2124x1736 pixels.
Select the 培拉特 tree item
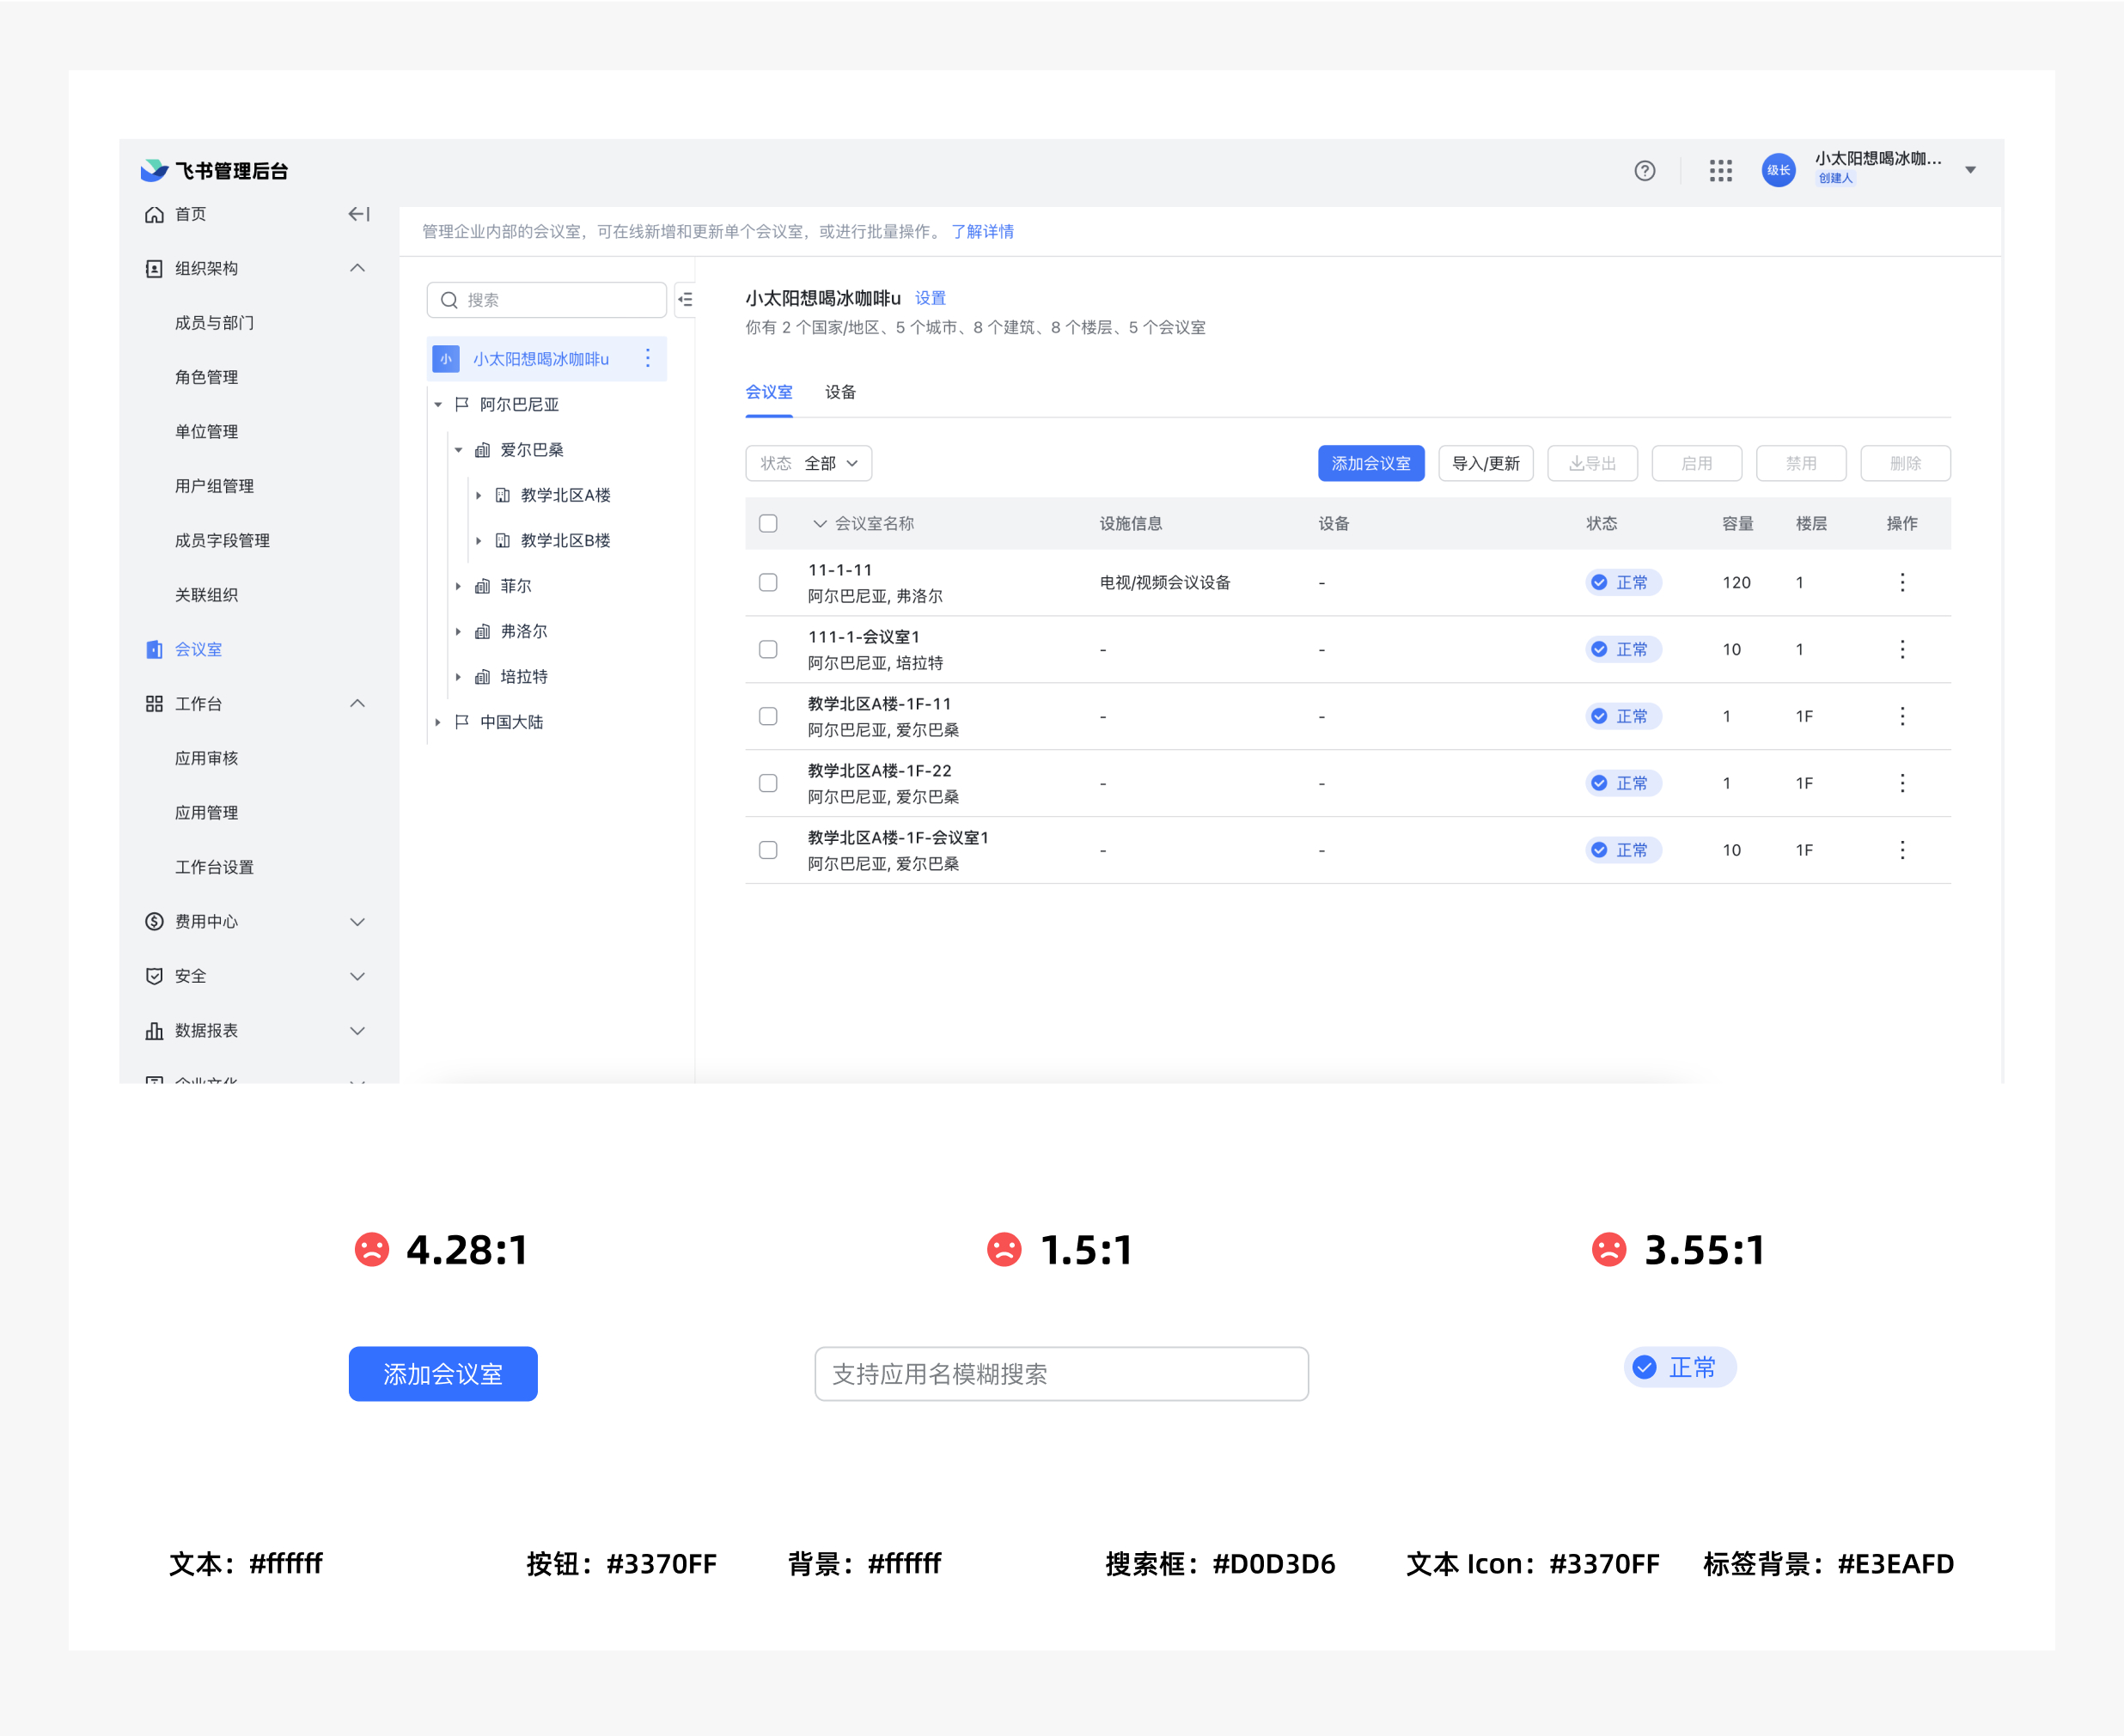point(524,677)
